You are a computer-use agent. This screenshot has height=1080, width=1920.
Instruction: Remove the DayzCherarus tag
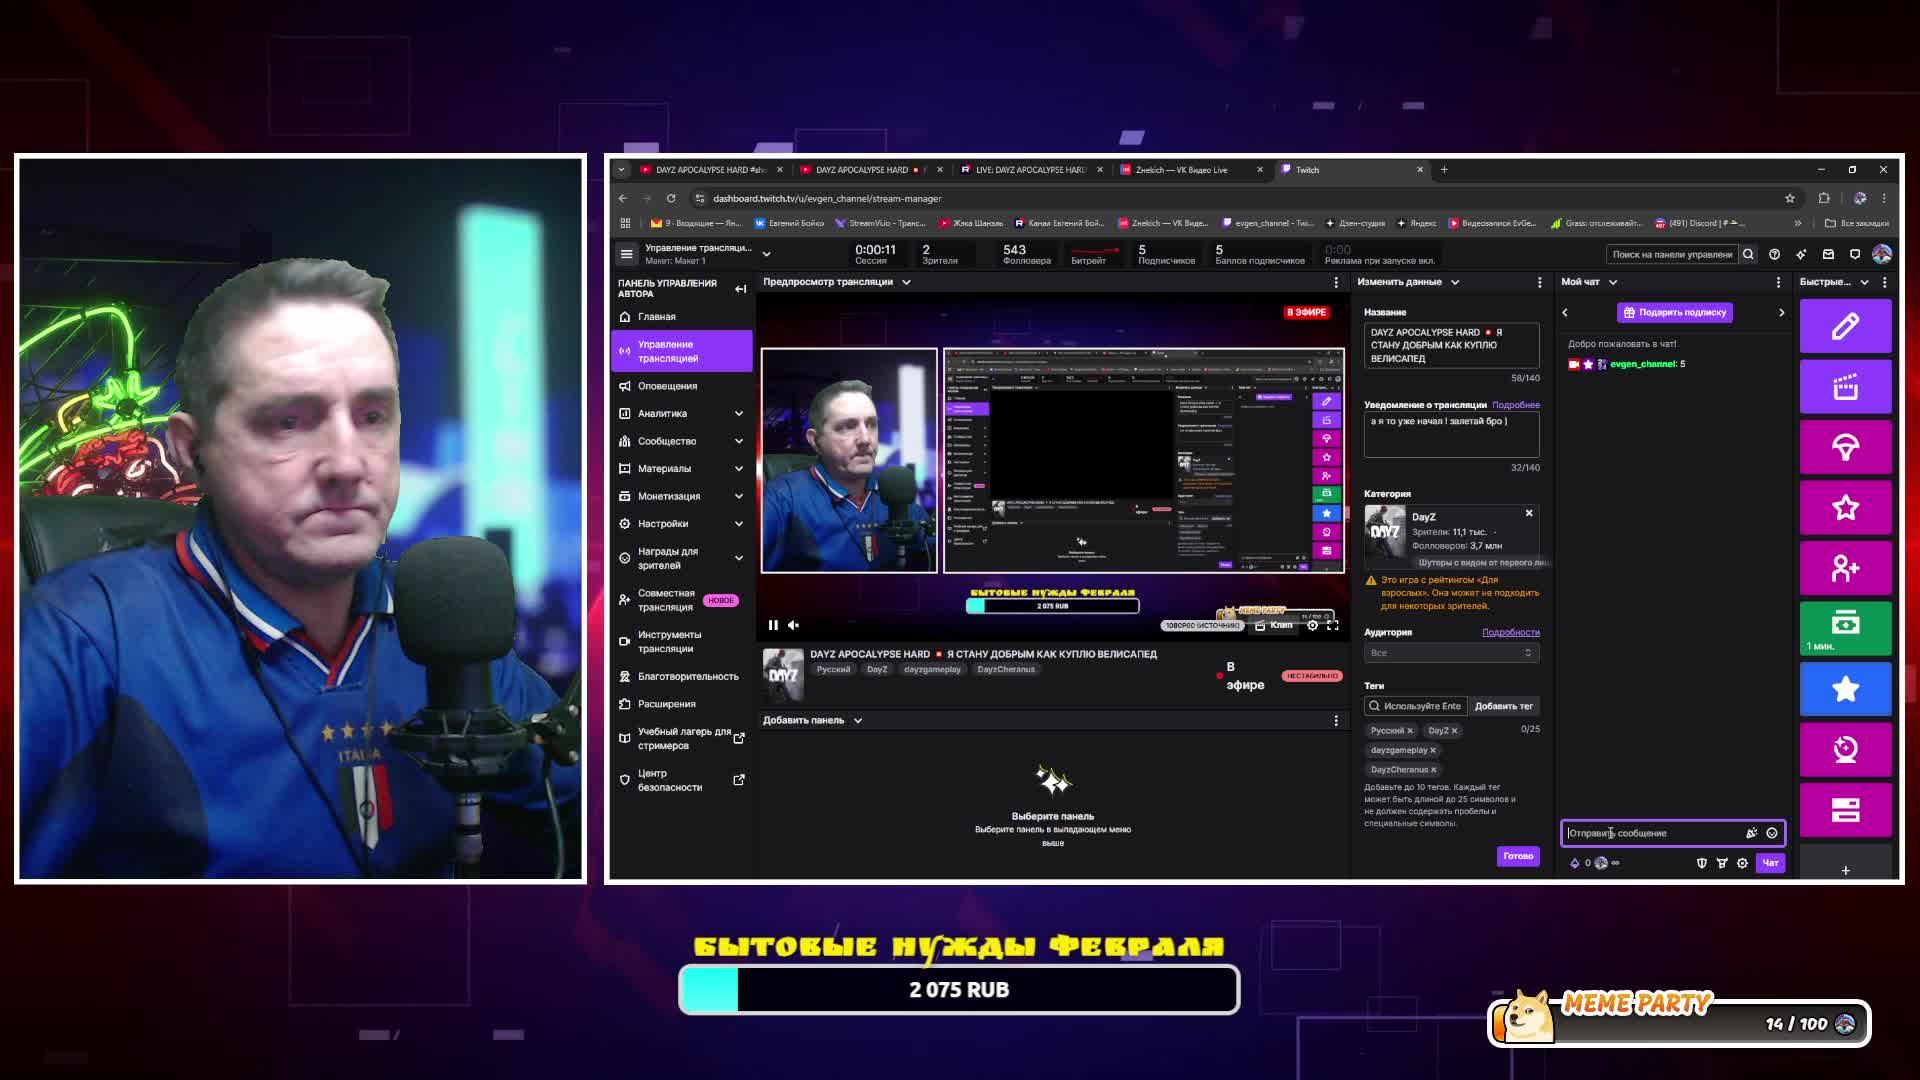1434,770
